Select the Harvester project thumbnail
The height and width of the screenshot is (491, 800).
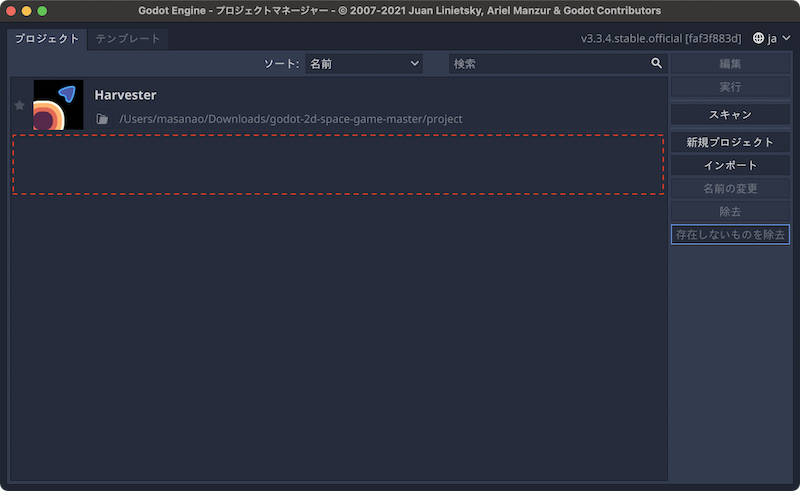click(58, 105)
